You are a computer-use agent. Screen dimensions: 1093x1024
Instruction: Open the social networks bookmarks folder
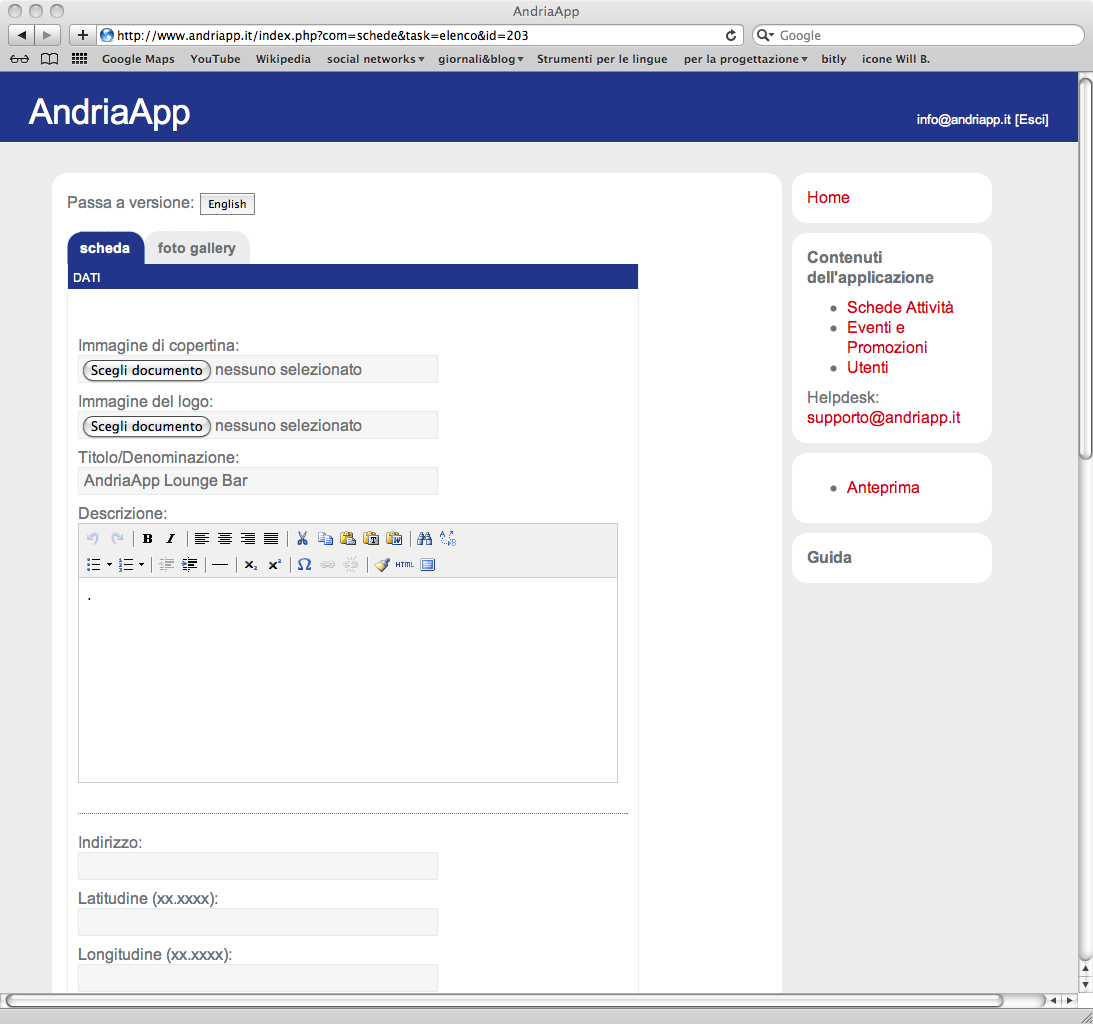click(x=376, y=59)
